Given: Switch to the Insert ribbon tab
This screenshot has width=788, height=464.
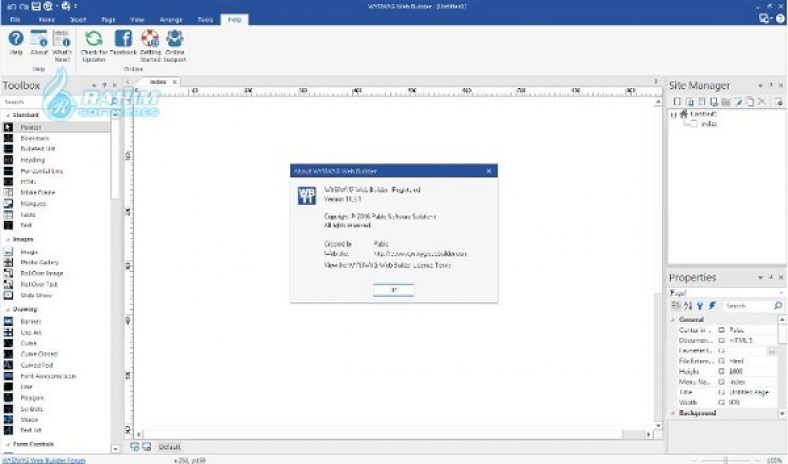Looking at the screenshot, I should coord(78,20).
